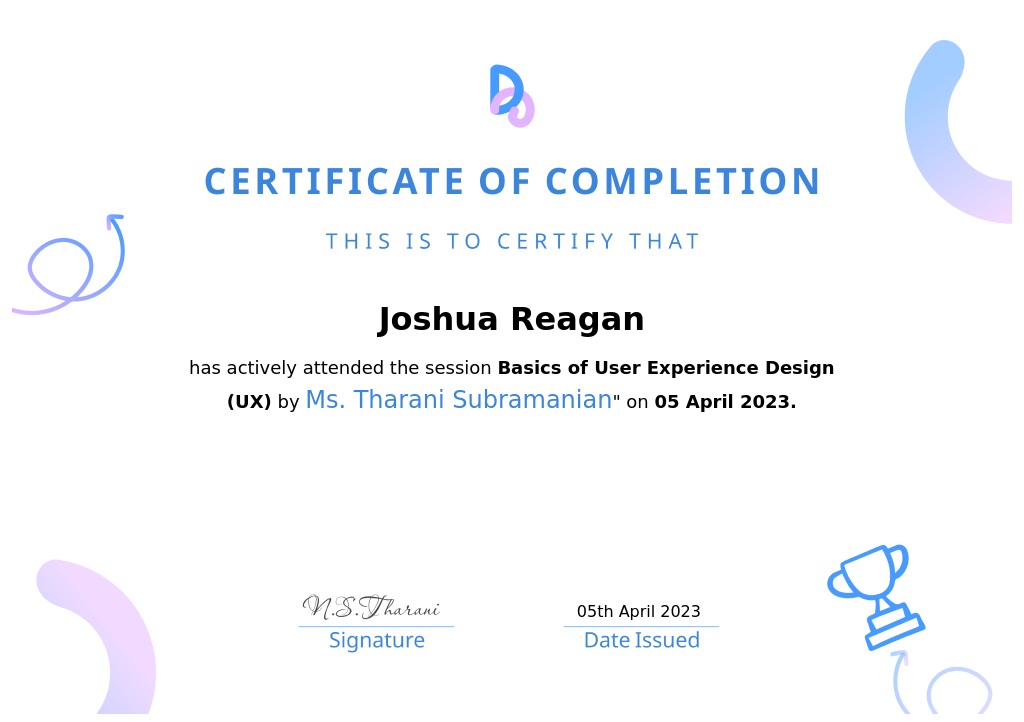Select the Certificate of Completion heading

512,182
